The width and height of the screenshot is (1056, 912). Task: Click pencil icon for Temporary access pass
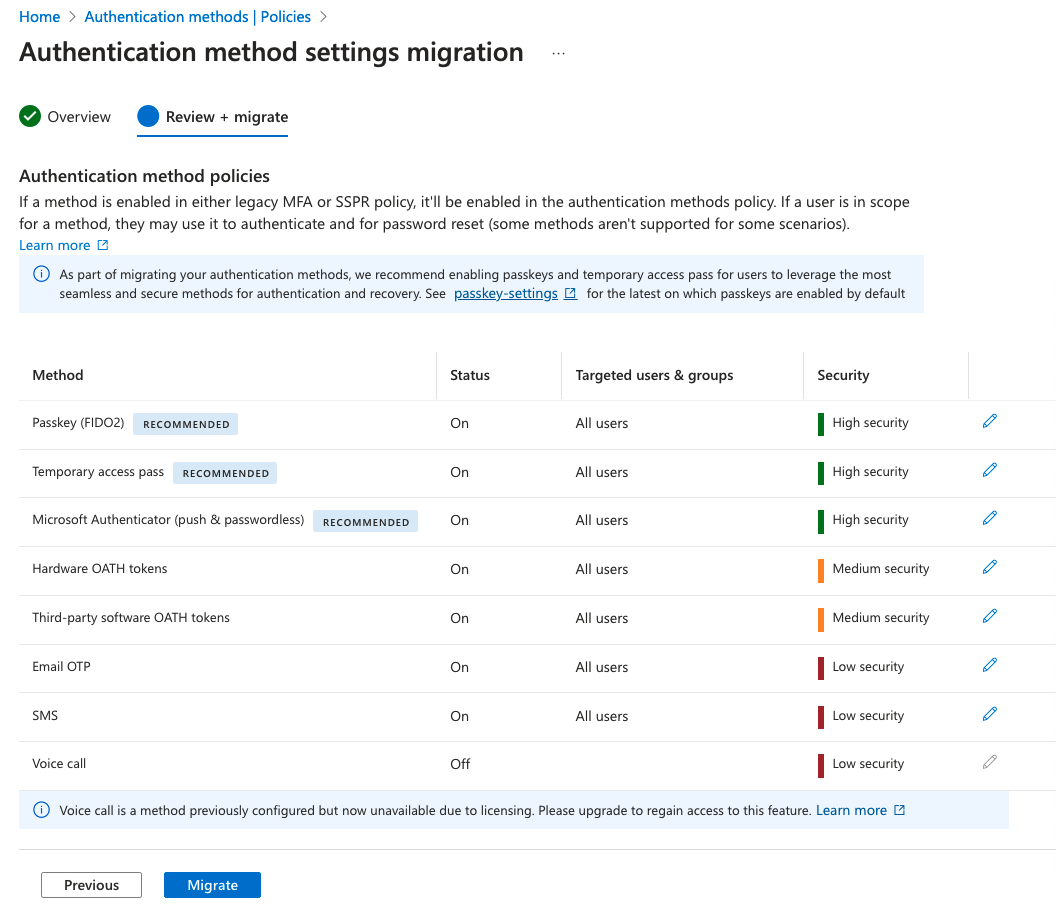pyautogui.click(x=990, y=471)
